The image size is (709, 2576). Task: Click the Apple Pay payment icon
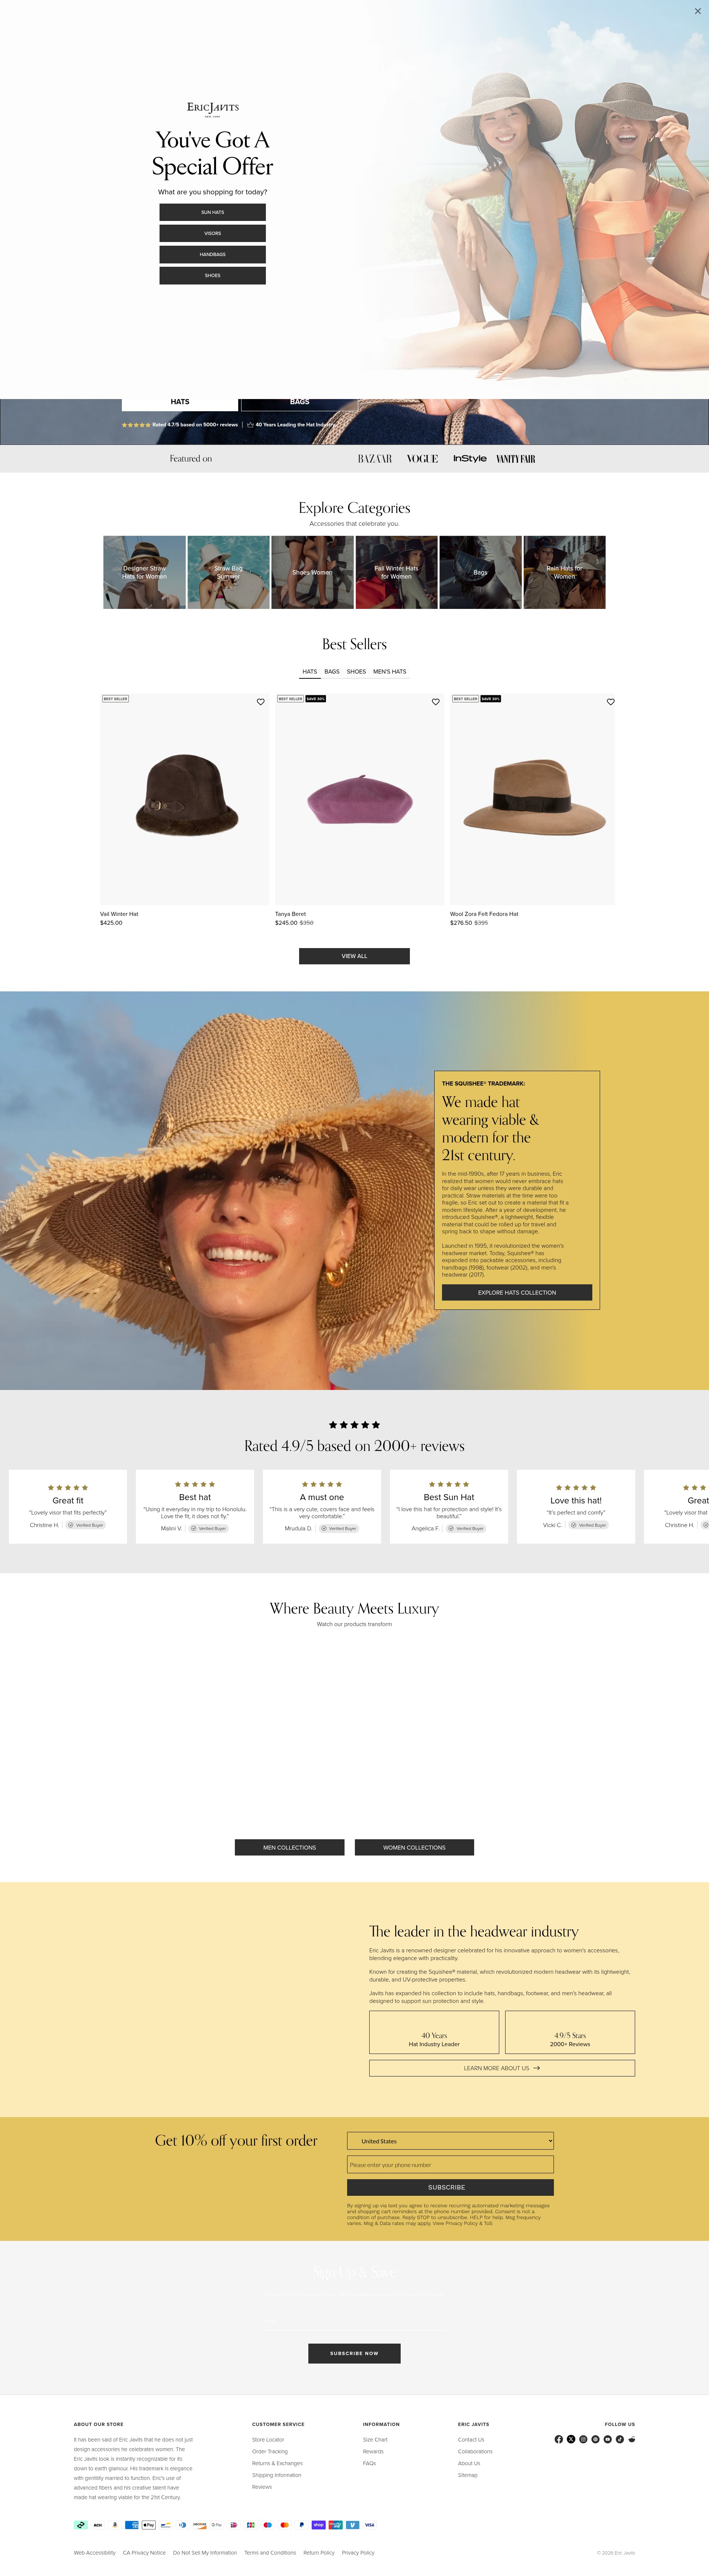pyautogui.click(x=149, y=2525)
